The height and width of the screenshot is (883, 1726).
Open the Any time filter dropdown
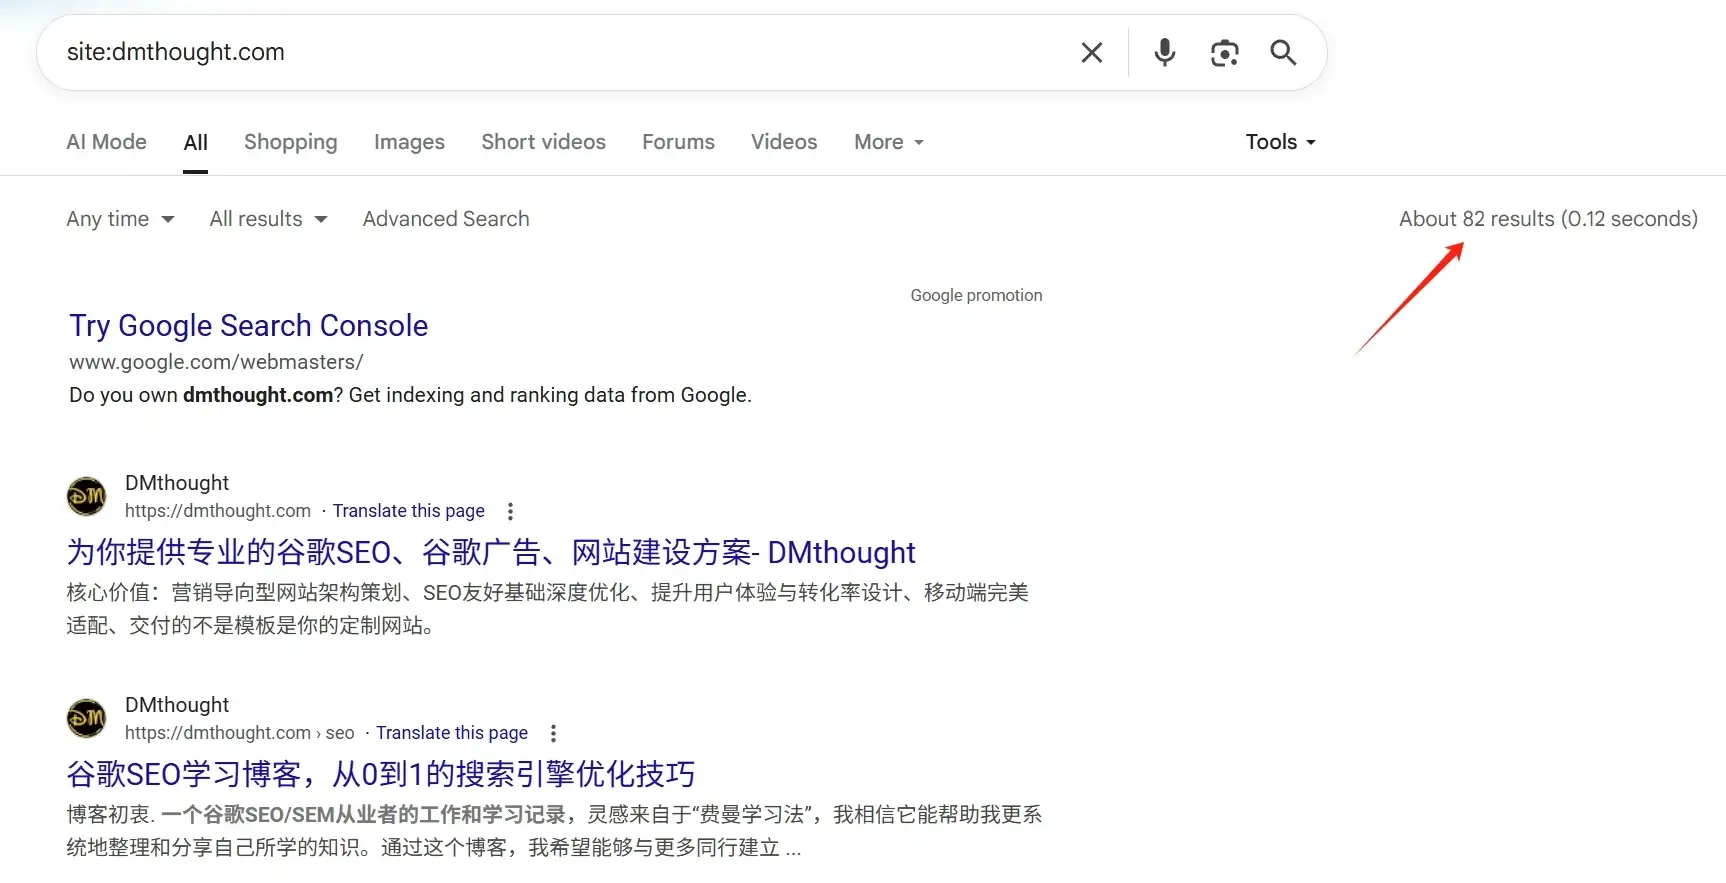click(x=120, y=219)
